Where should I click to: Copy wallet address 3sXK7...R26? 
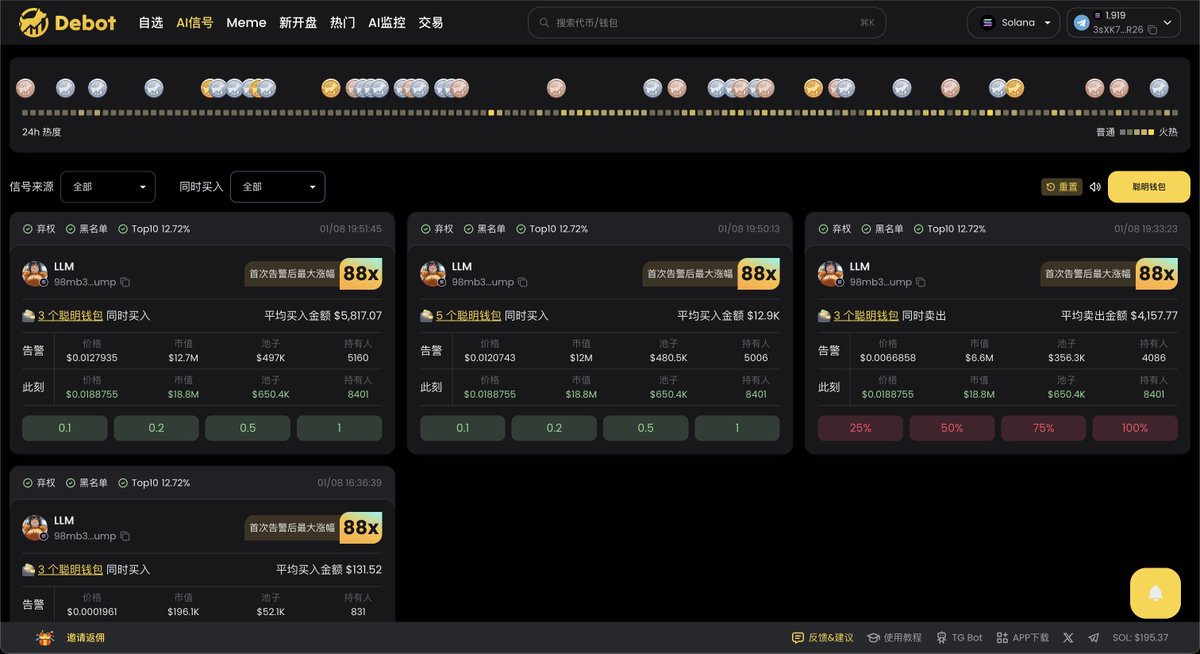[x=1152, y=30]
